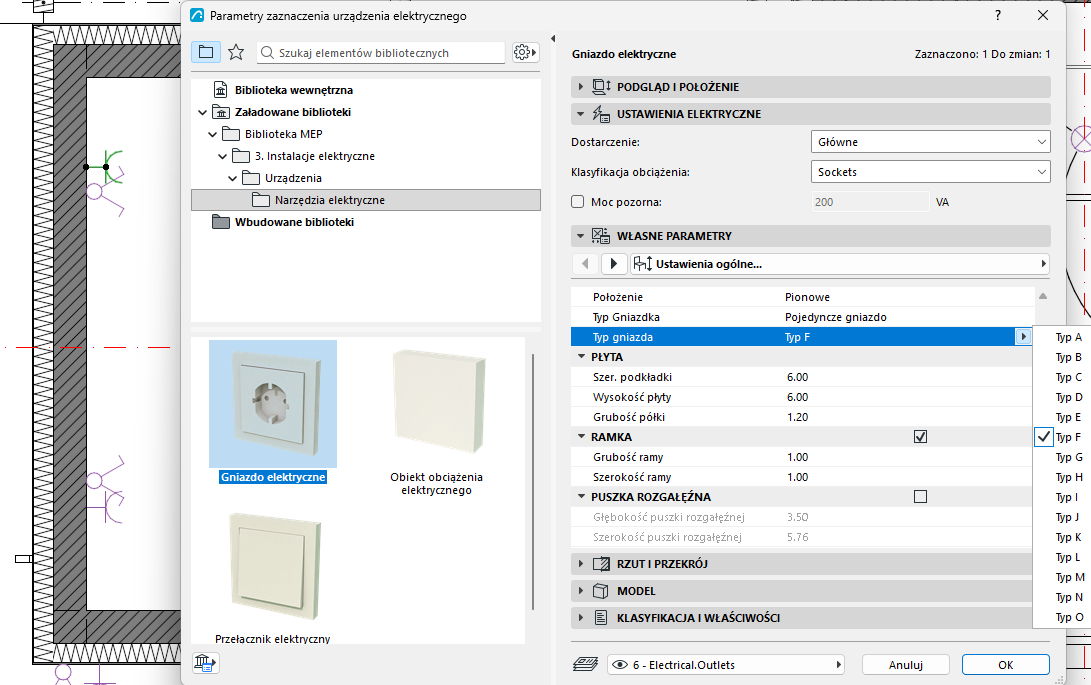Enable the Moc pozorna checkbox

tap(578, 202)
